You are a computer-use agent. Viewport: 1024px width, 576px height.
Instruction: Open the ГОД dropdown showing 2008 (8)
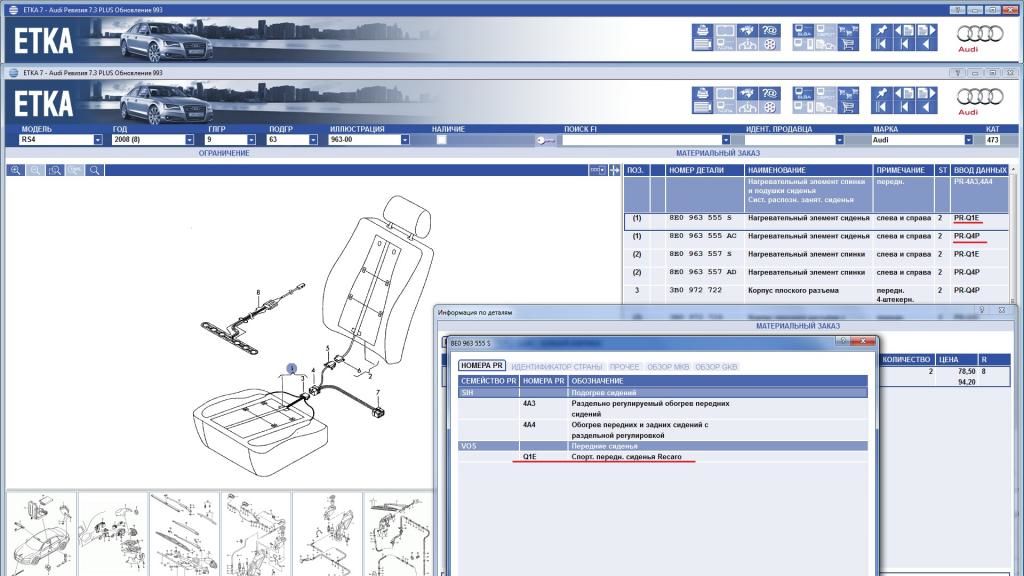coord(189,140)
